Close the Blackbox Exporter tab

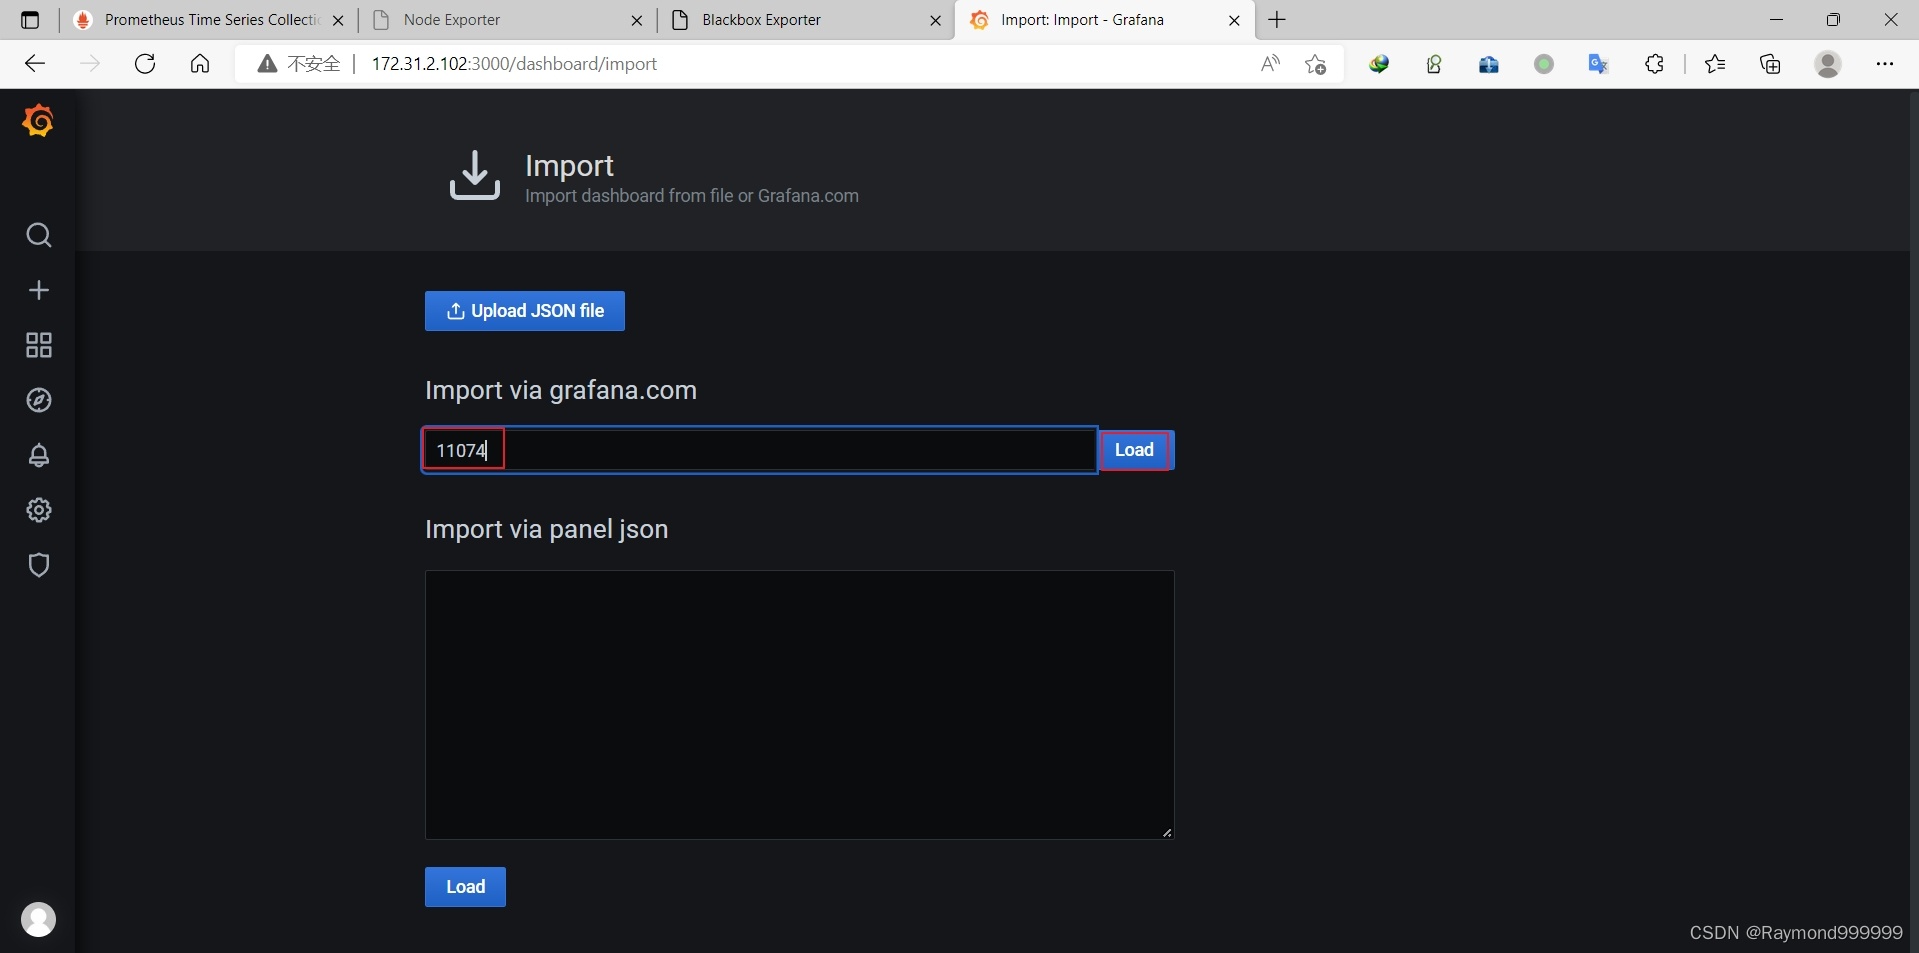(936, 20)
